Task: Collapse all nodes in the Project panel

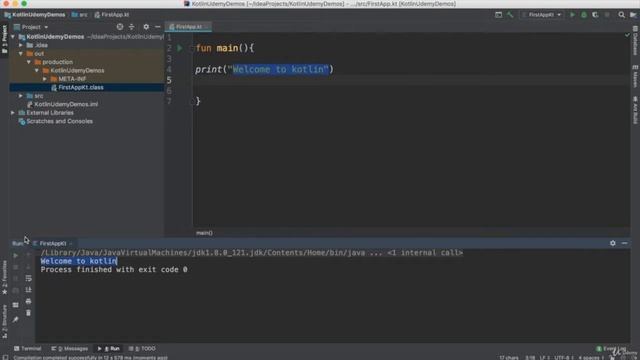Action: pos(131,27)
